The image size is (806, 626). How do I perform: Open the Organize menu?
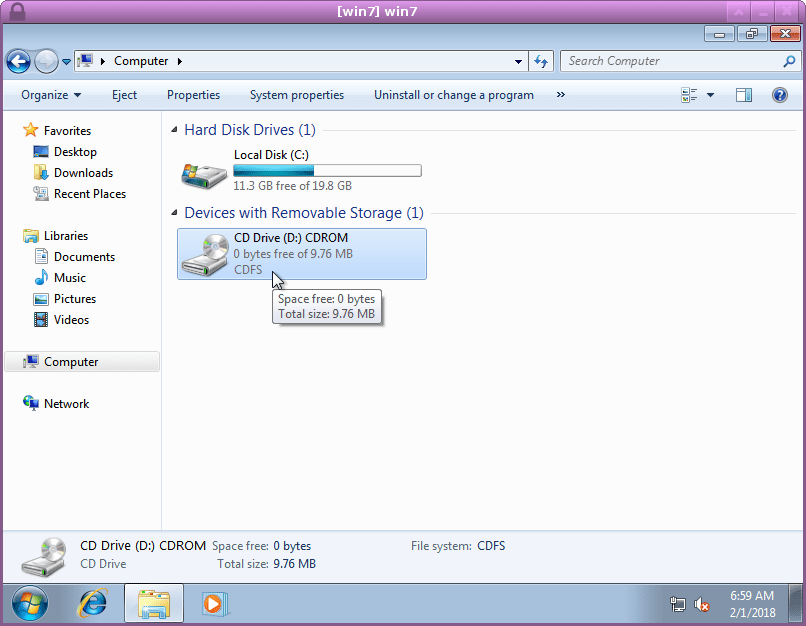point(51,94)
